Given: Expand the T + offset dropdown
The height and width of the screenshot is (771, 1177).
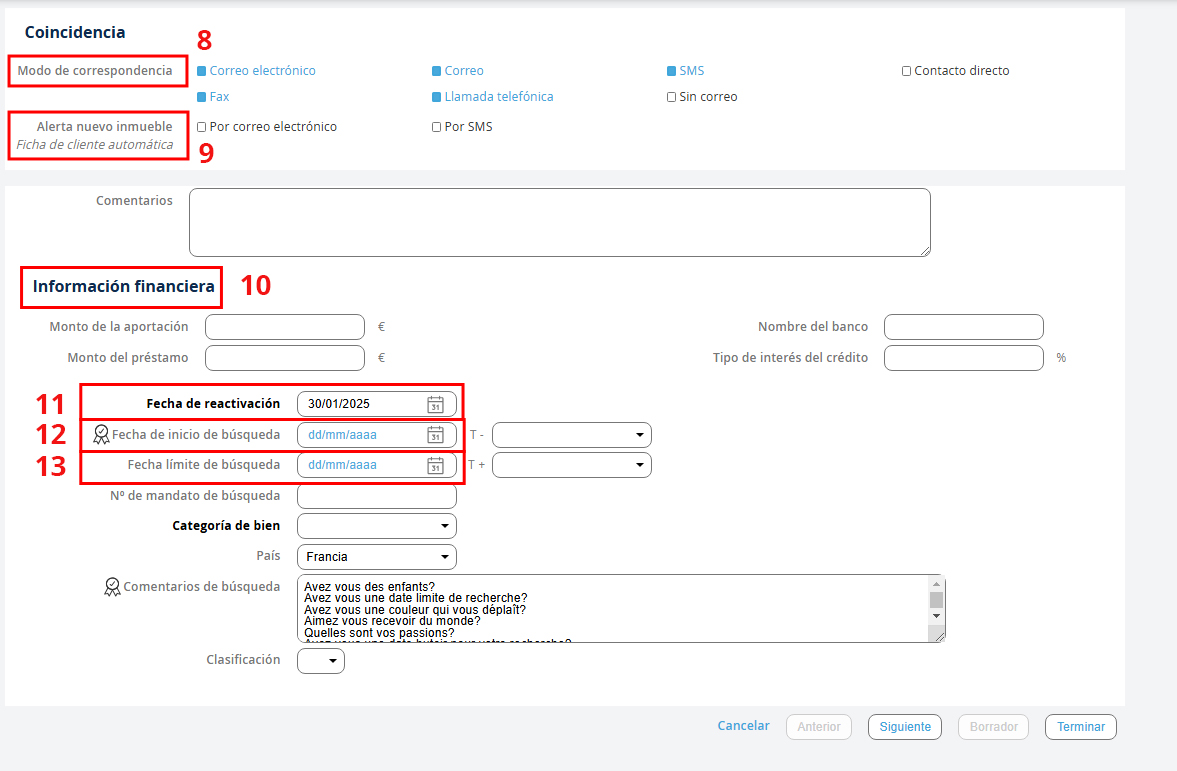Looking at the screenshot, I should click(571, 465).
